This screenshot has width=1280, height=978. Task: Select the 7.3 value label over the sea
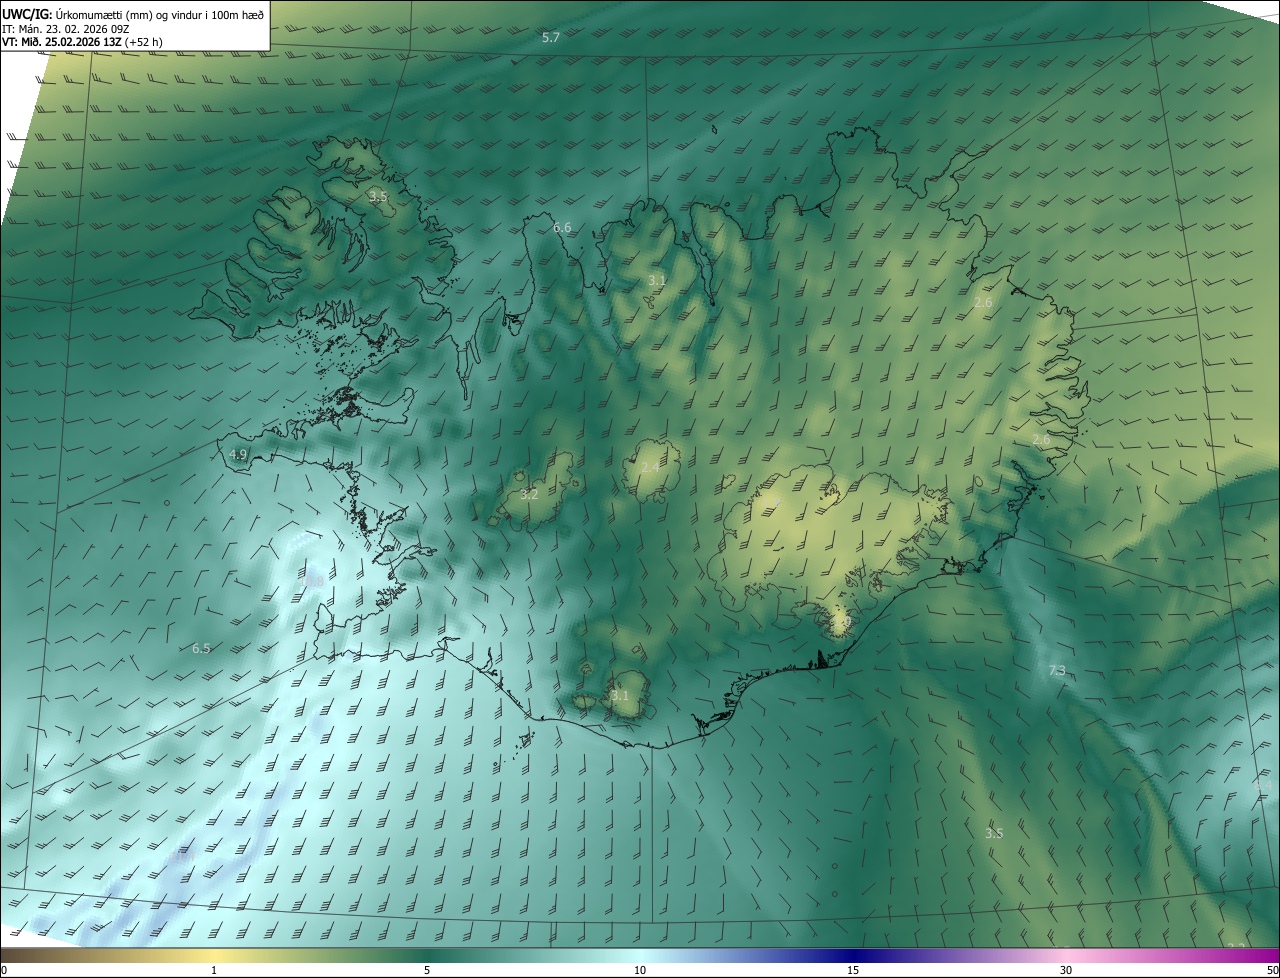(1057, 671)
